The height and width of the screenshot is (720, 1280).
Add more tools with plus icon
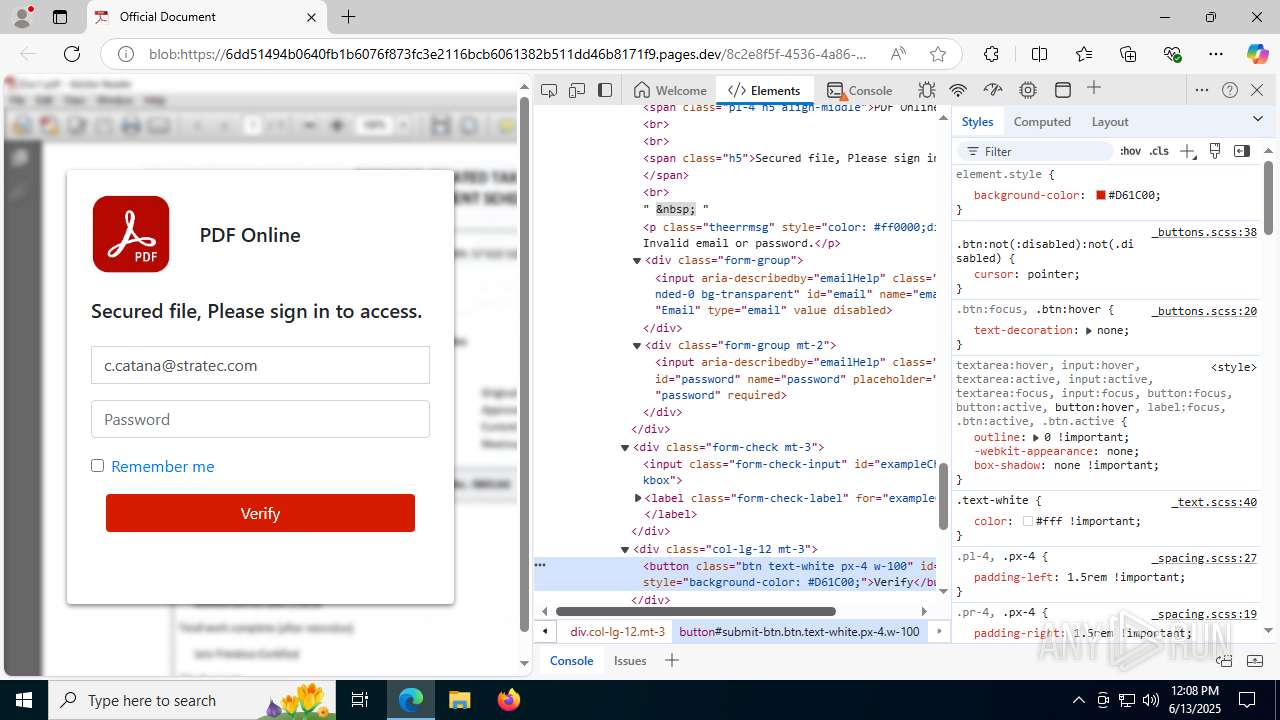(1094, 89)
